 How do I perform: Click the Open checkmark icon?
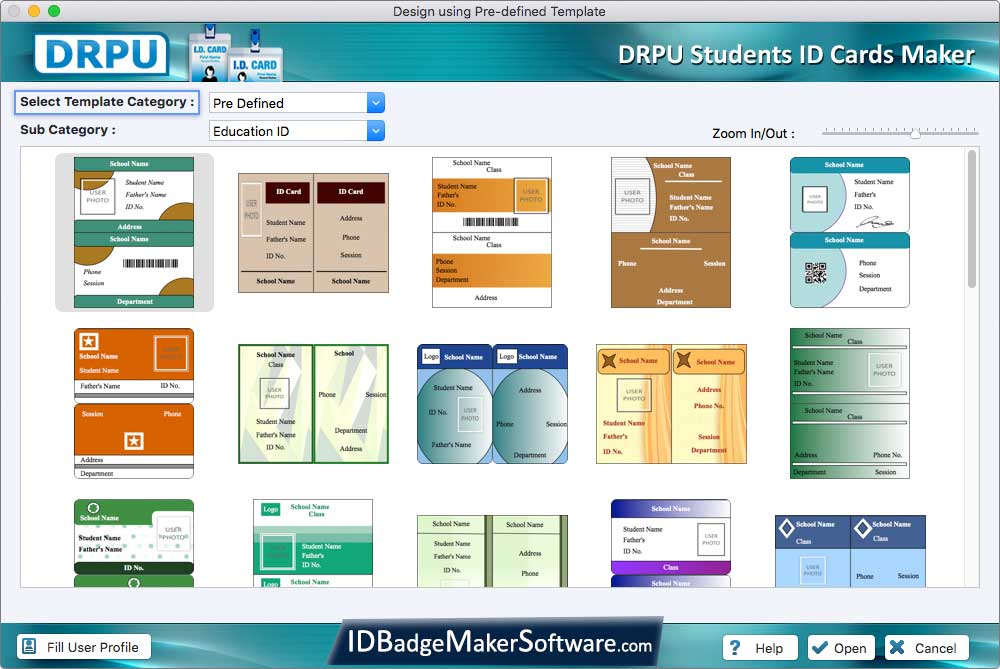(820, 648)
